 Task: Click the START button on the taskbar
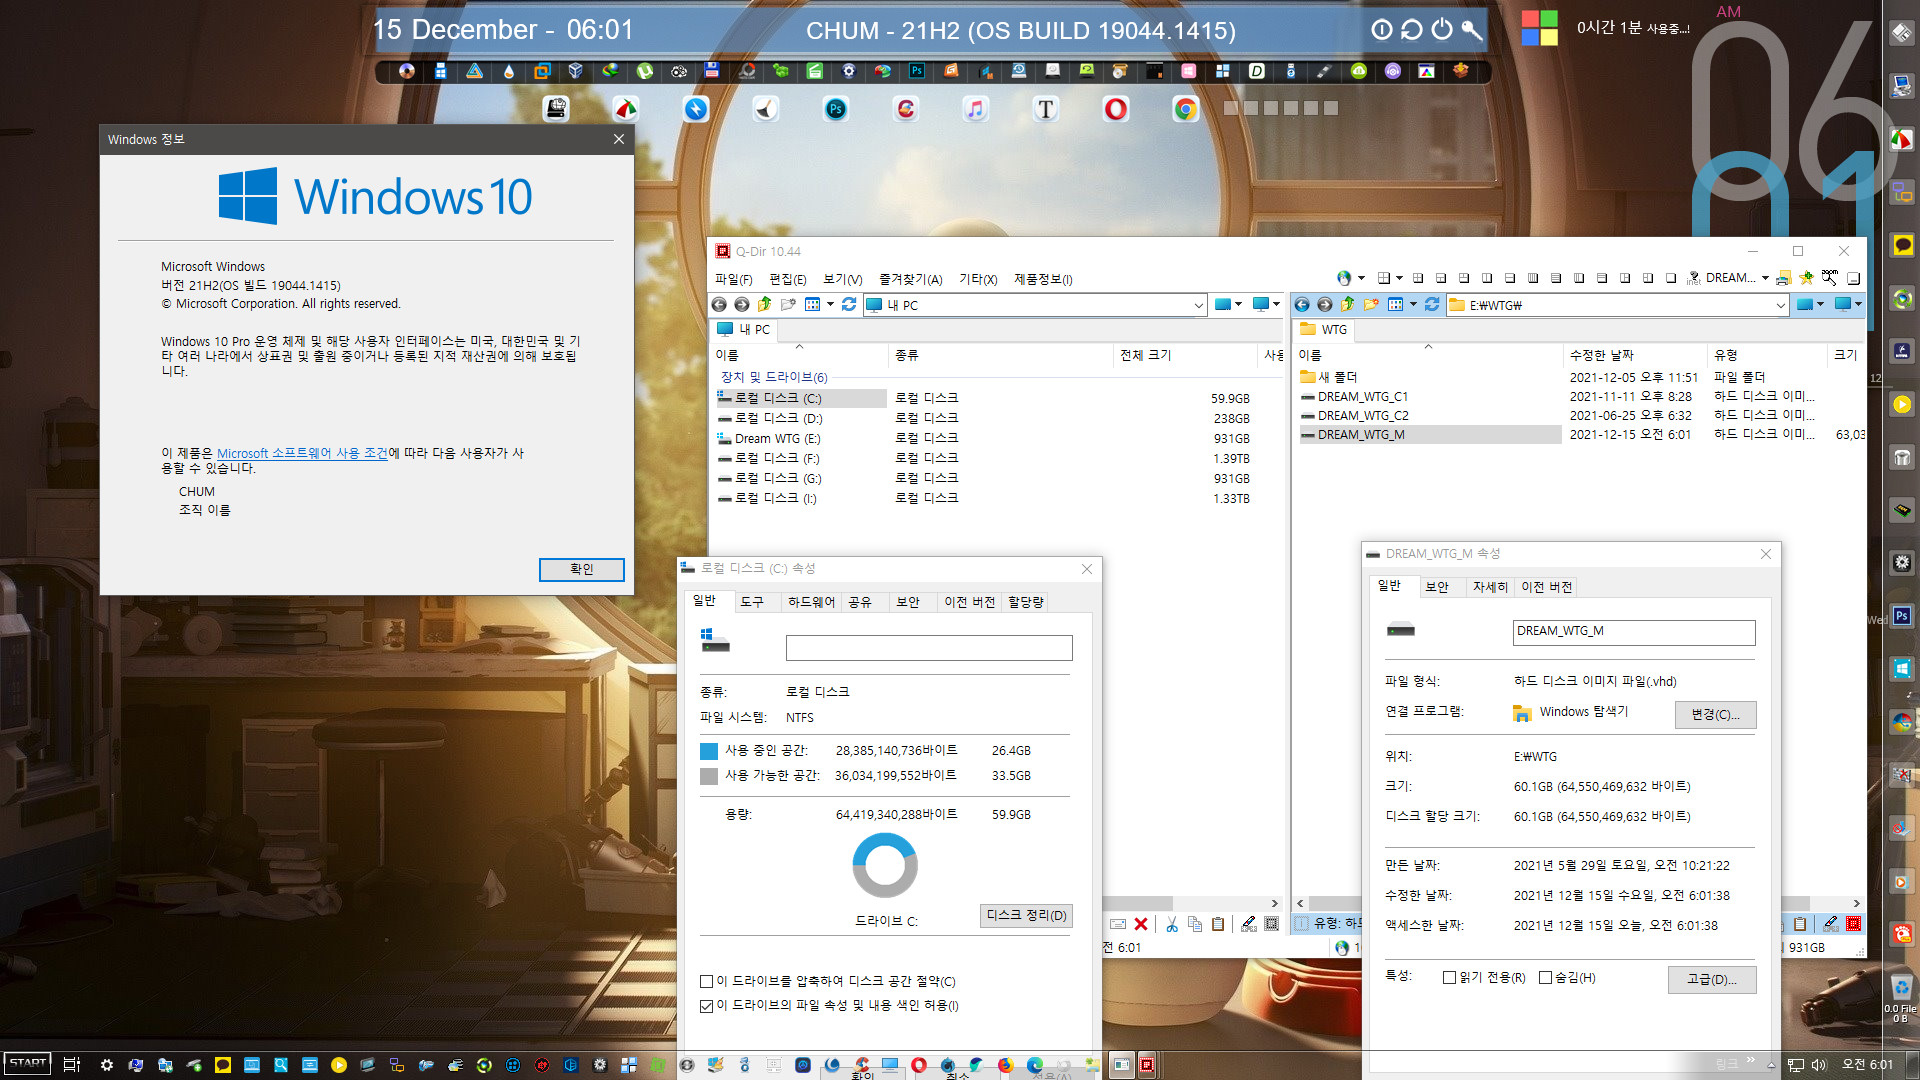pyautogui.click(x=27, y=1064)
